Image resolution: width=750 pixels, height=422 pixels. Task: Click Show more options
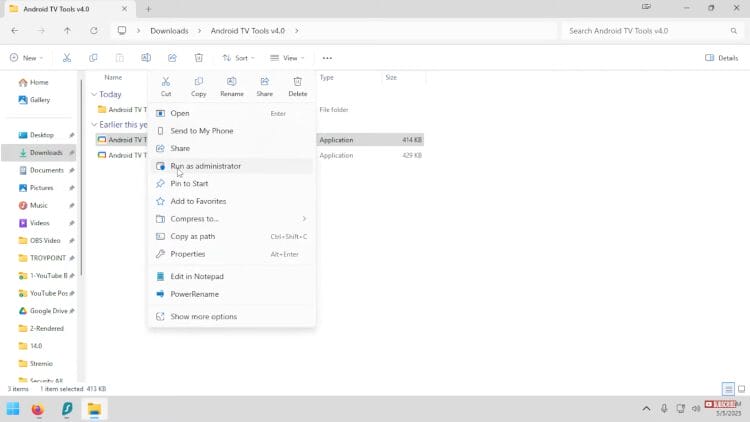(232, 317)
